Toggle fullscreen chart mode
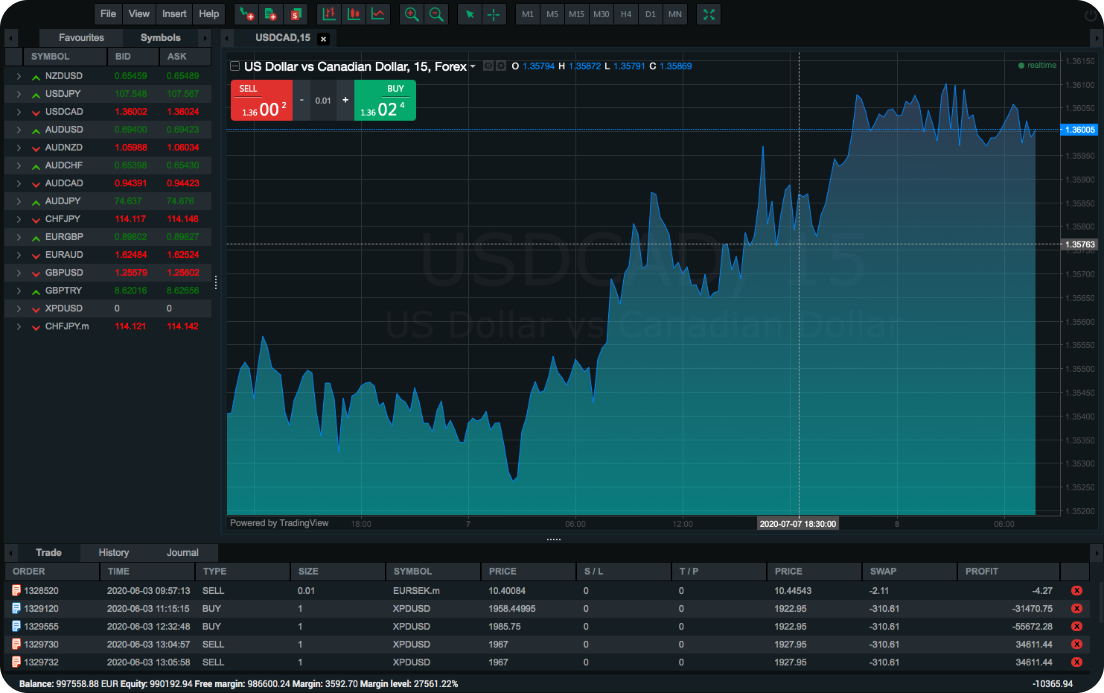 [x=709, y=14]
